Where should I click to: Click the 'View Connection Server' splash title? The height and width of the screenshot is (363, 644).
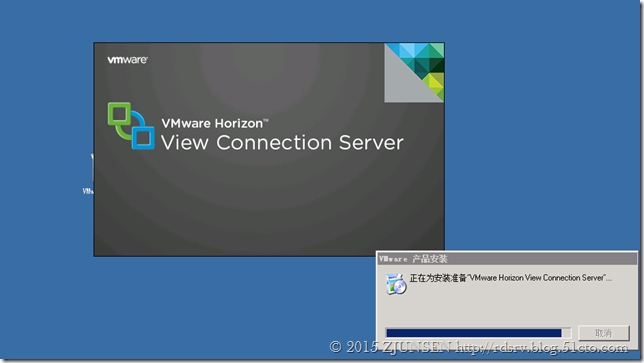point(282,143)
